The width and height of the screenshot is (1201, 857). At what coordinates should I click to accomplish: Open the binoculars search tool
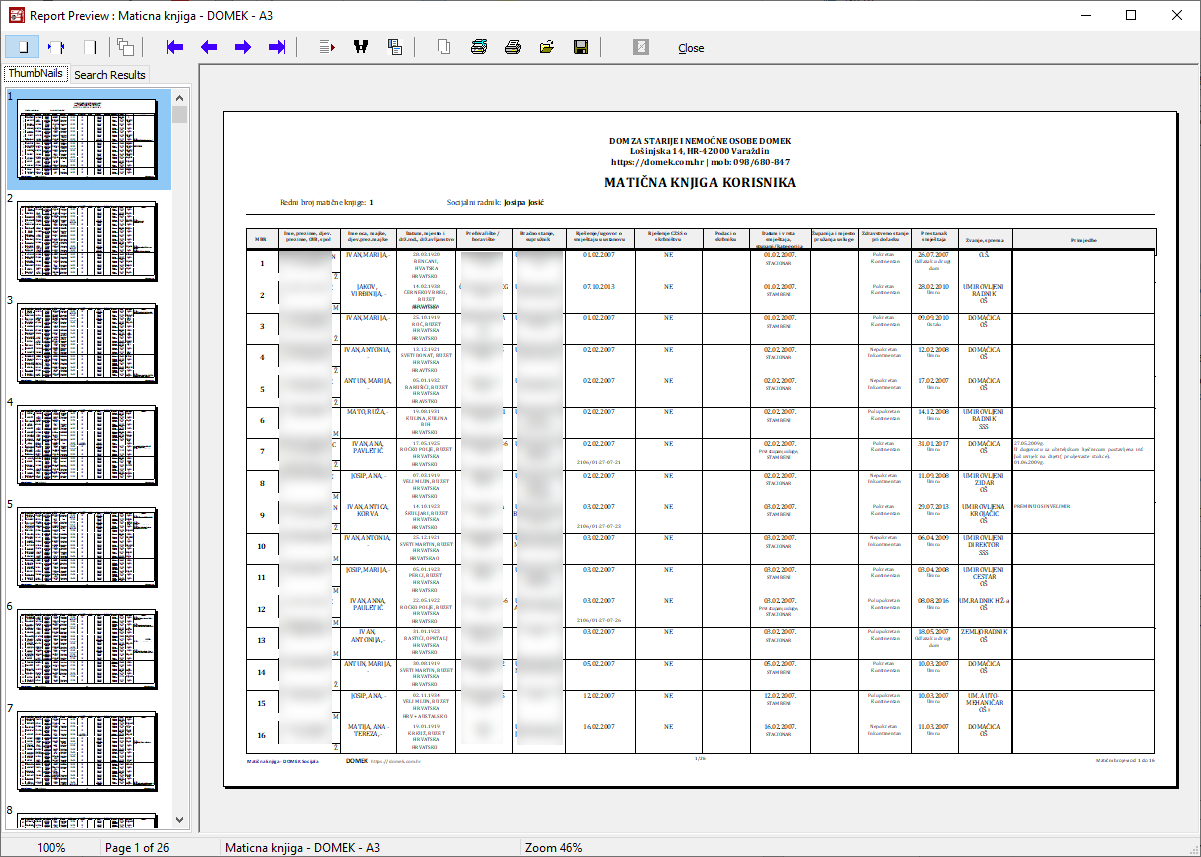coord(361,47)
